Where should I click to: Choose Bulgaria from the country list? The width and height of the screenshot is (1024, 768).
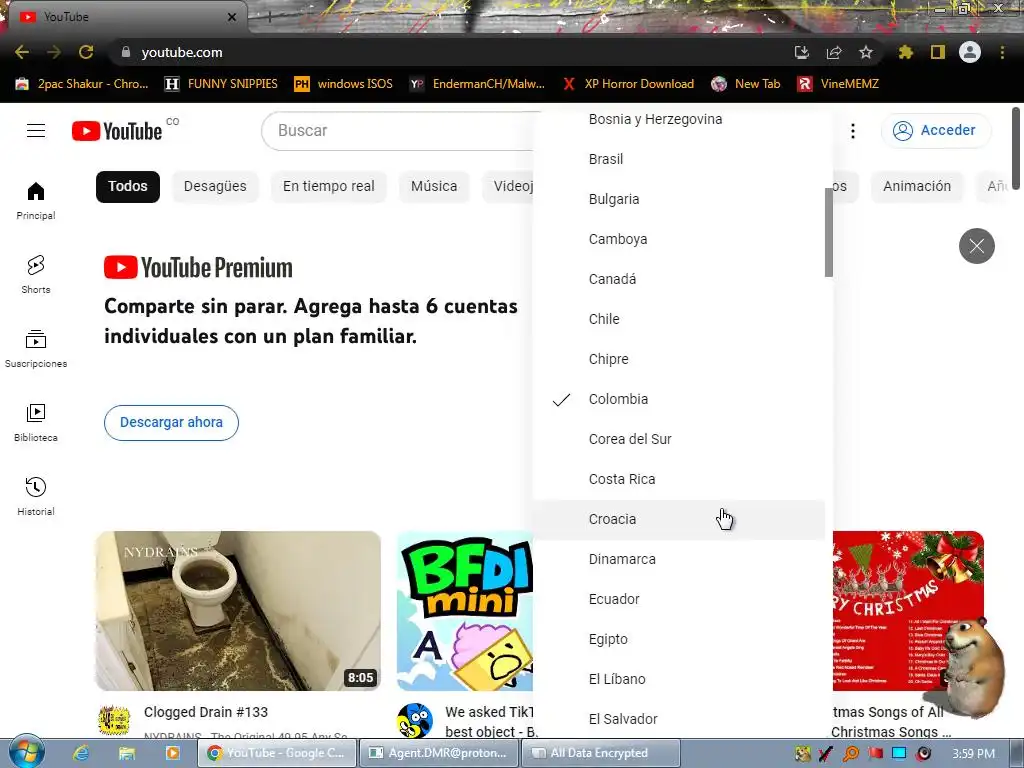pyautogui.click(x=679, y=199)
